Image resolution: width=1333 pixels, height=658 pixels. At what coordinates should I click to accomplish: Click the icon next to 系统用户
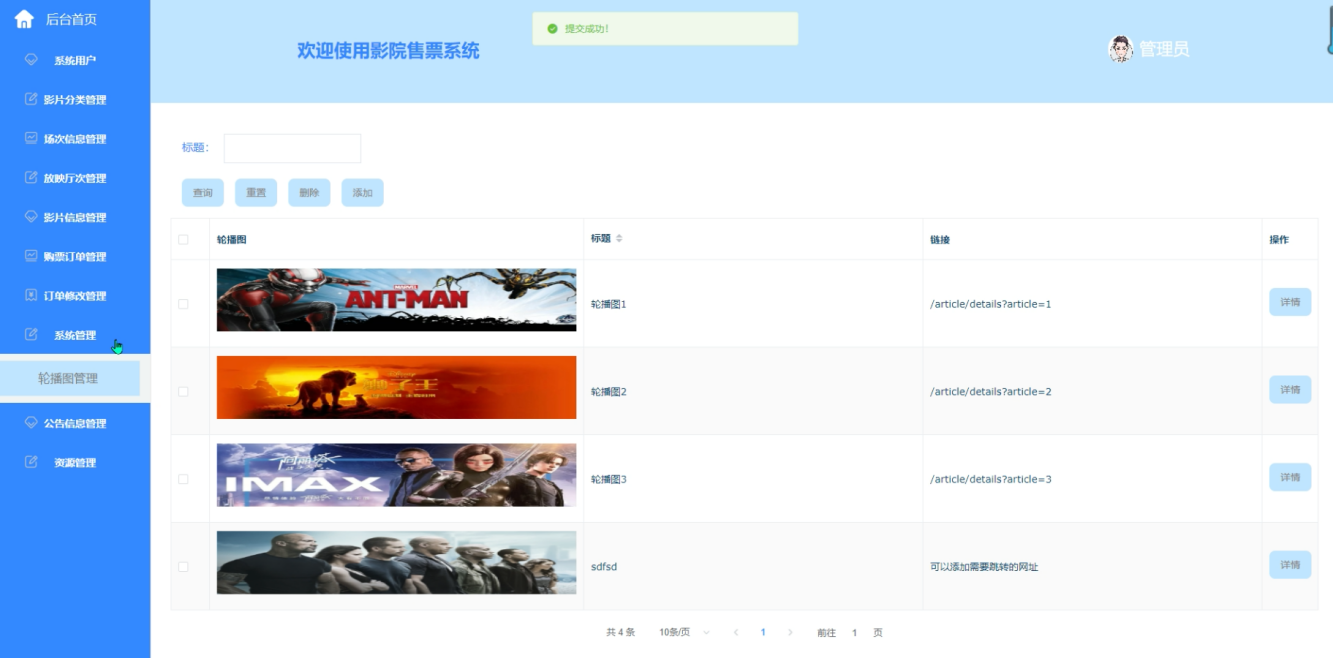pos(31,60)
